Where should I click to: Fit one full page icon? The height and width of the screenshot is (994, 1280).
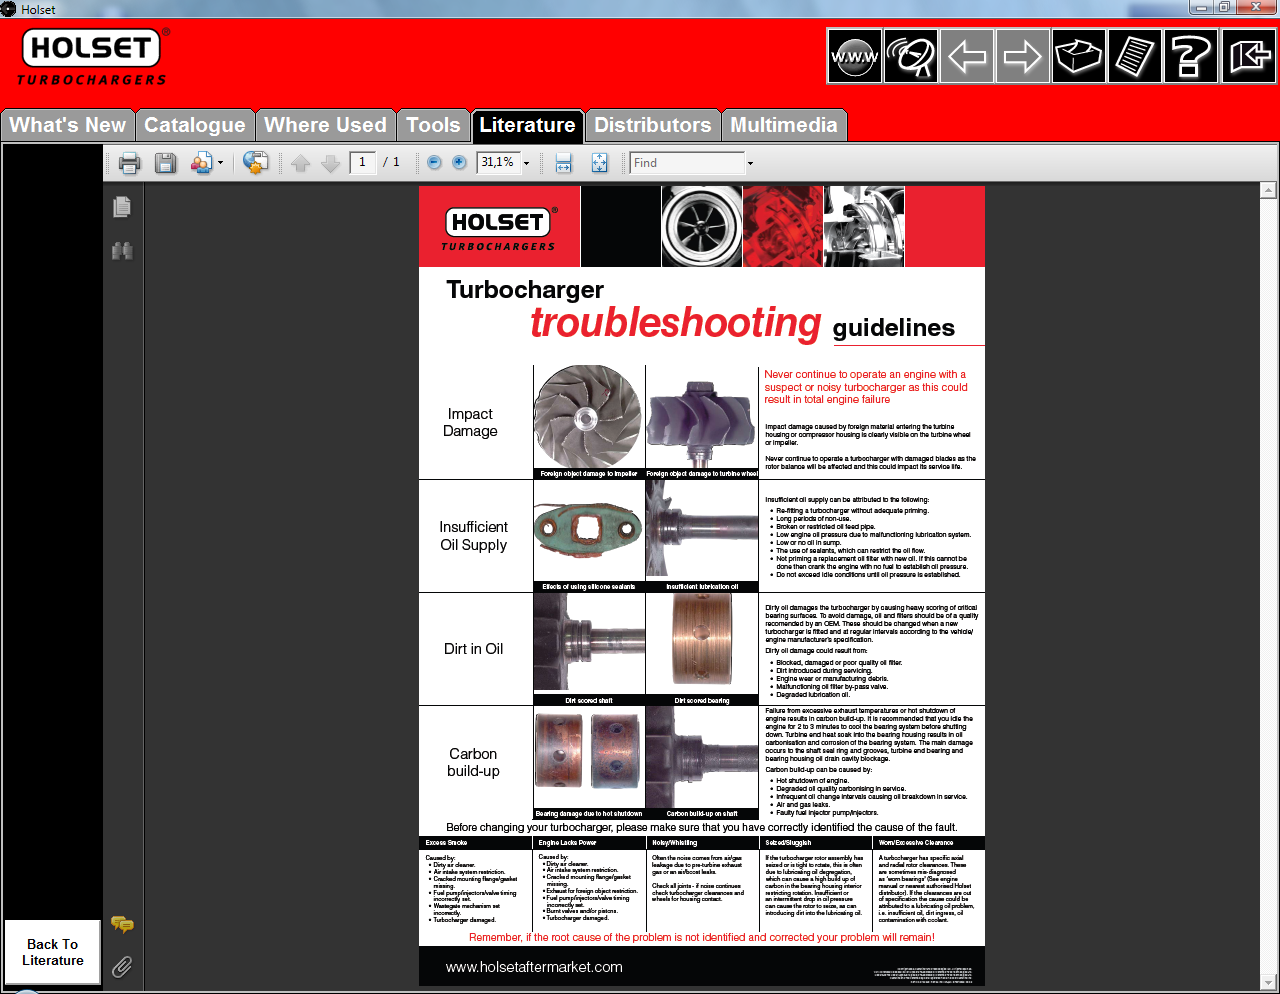click(x=599, y=163)
